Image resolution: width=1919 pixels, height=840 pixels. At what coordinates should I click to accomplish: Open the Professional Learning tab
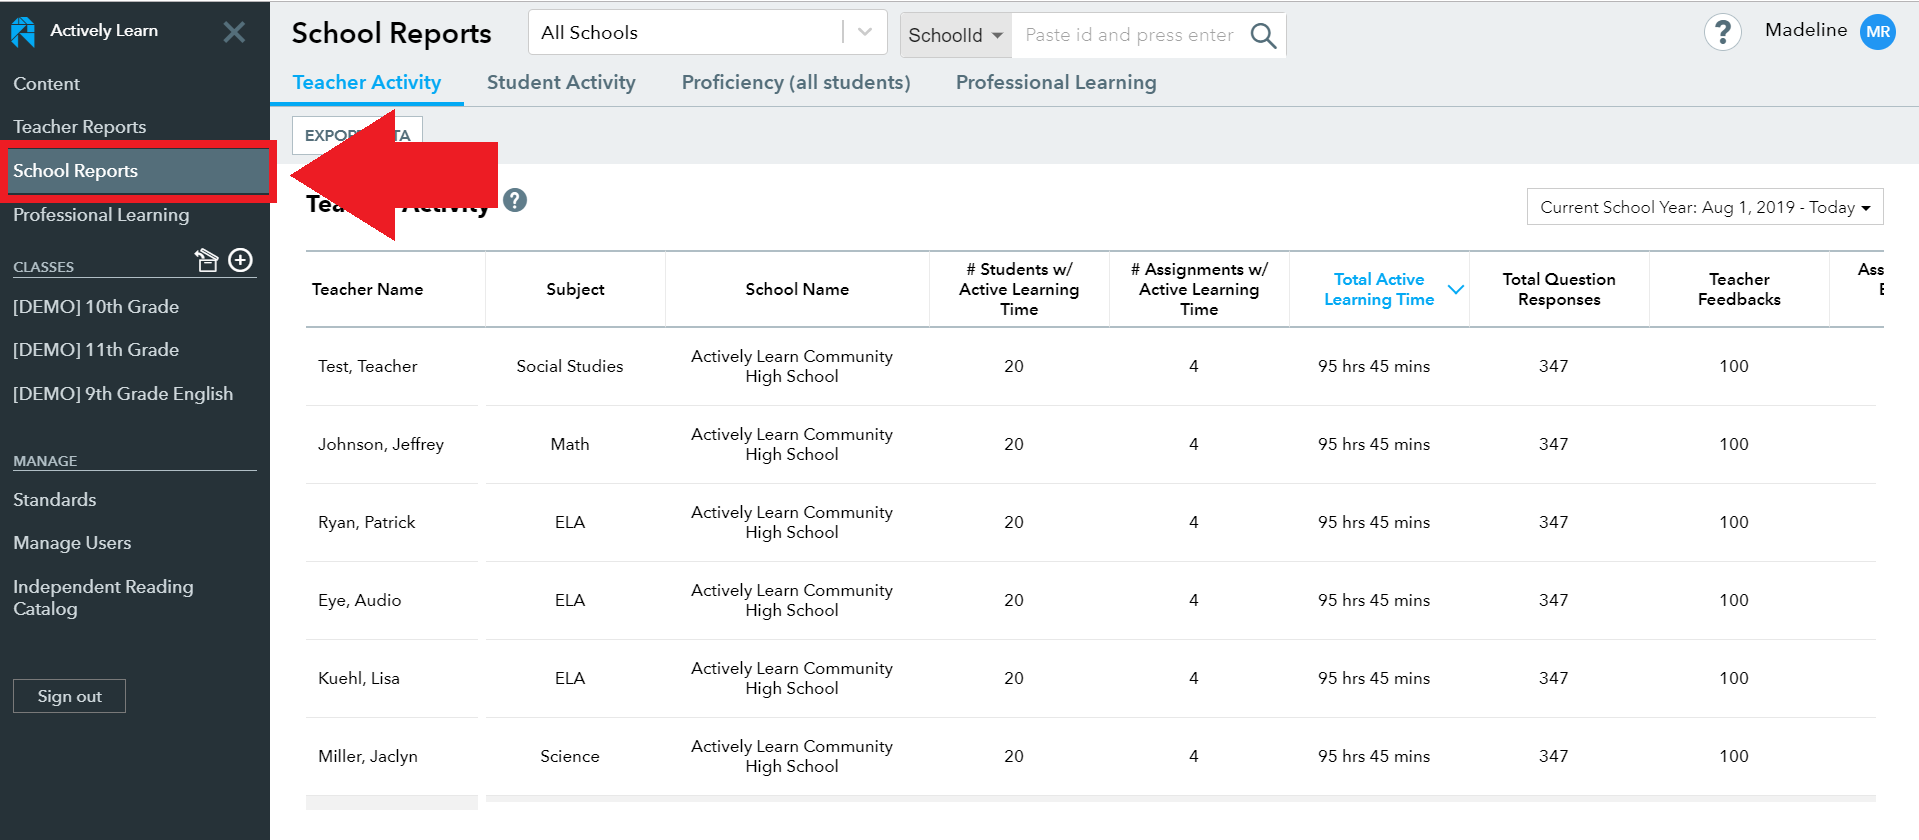1056,82
